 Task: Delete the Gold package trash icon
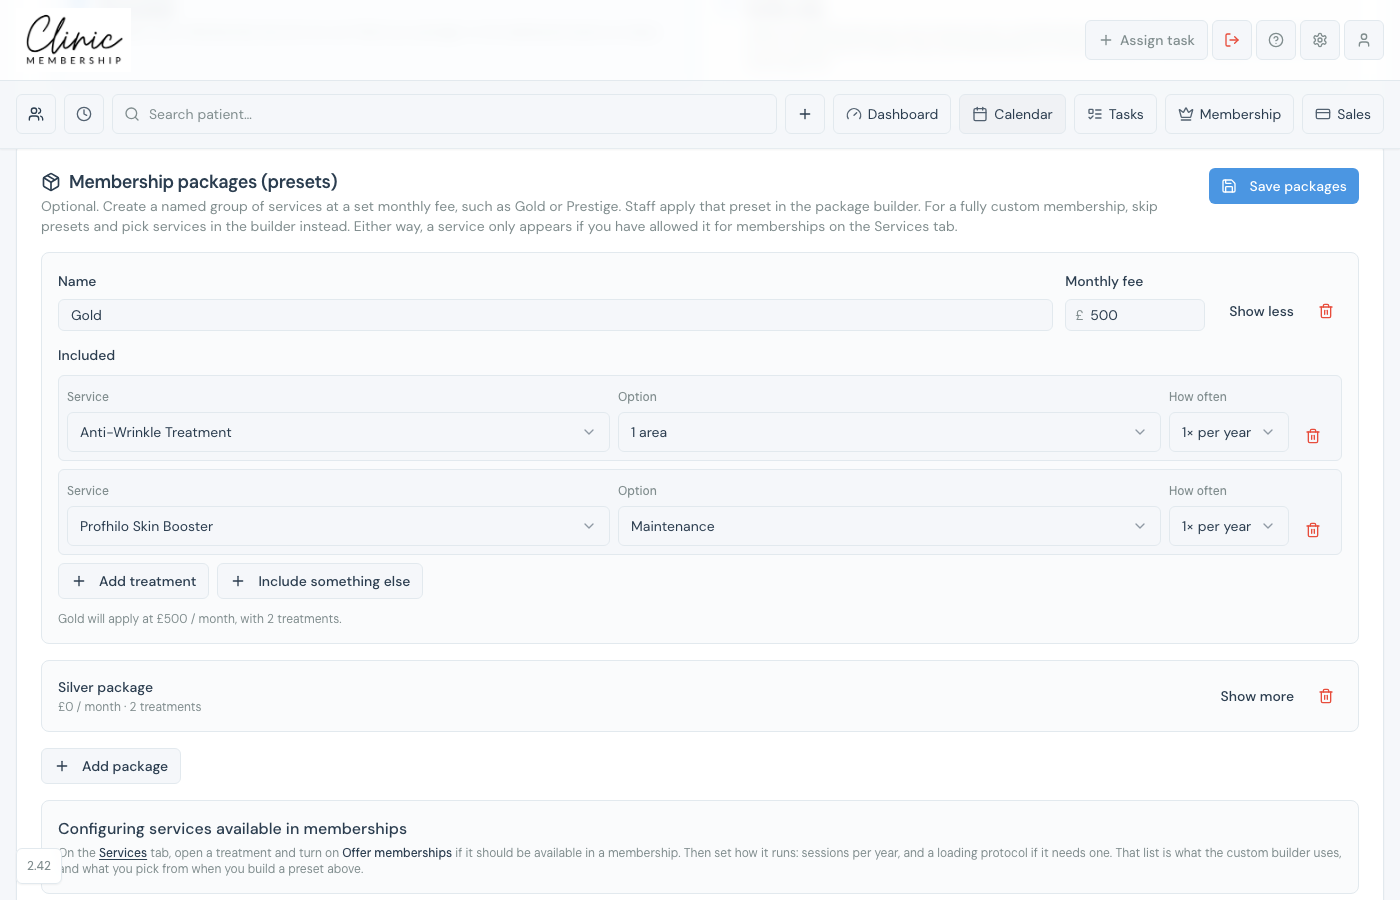tap(1326, 311)
